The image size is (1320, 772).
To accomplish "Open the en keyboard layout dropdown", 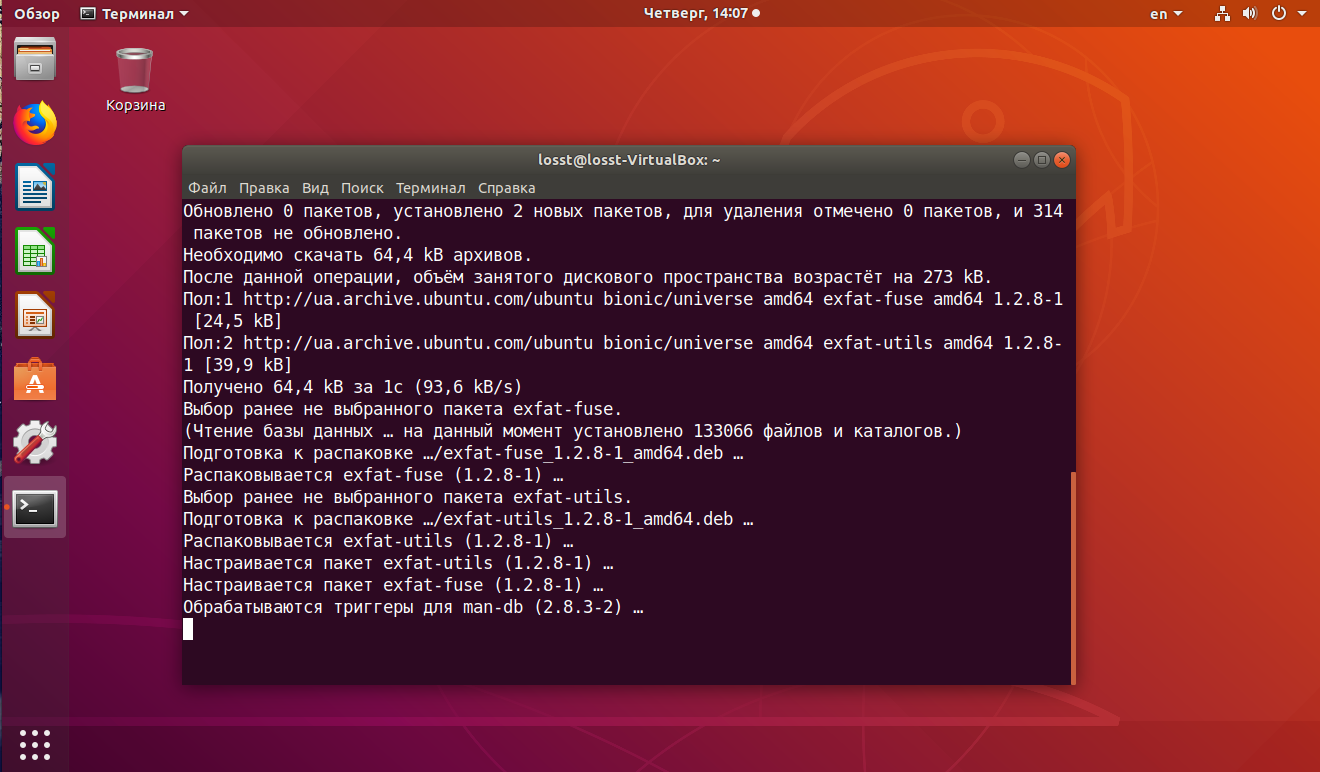I will (1166, 14).
